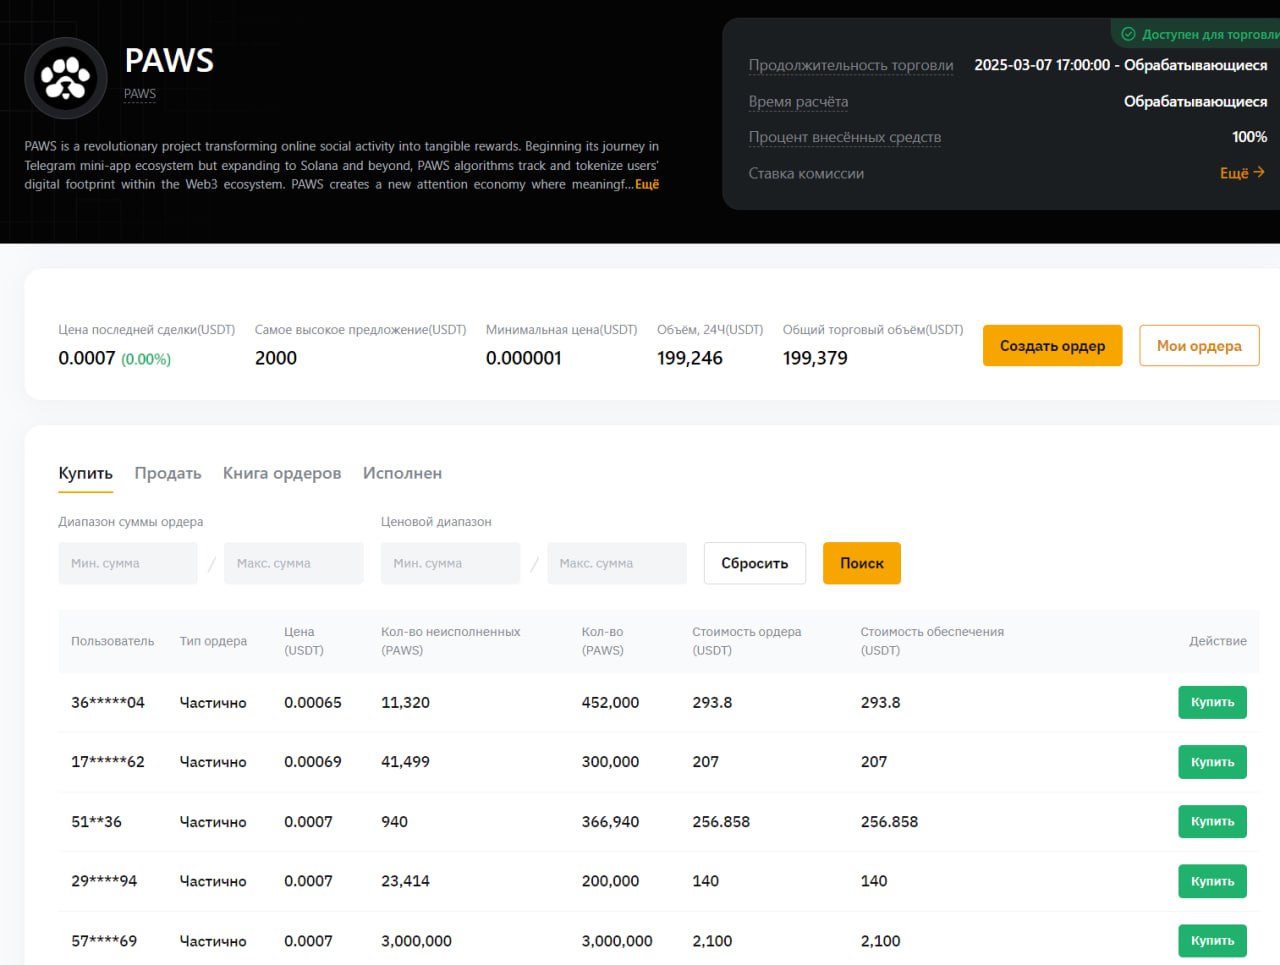Click highest offer value 2000
This screenshot has width=1280, height=965.
(x=276, y=358)
